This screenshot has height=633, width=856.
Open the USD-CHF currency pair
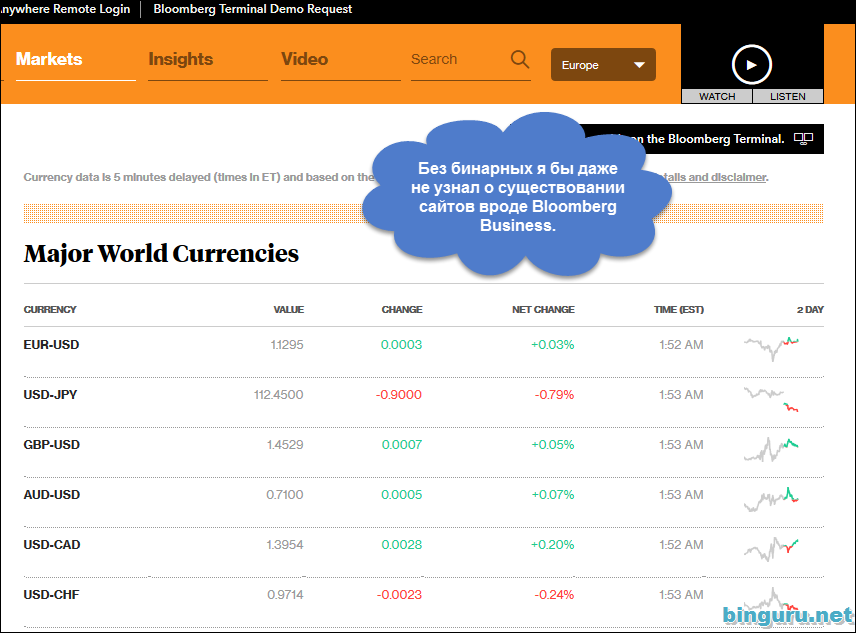pos(51,595)
